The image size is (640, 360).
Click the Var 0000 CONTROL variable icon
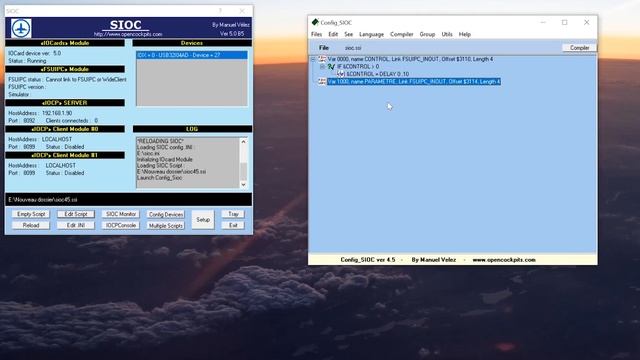coord(322,59)
